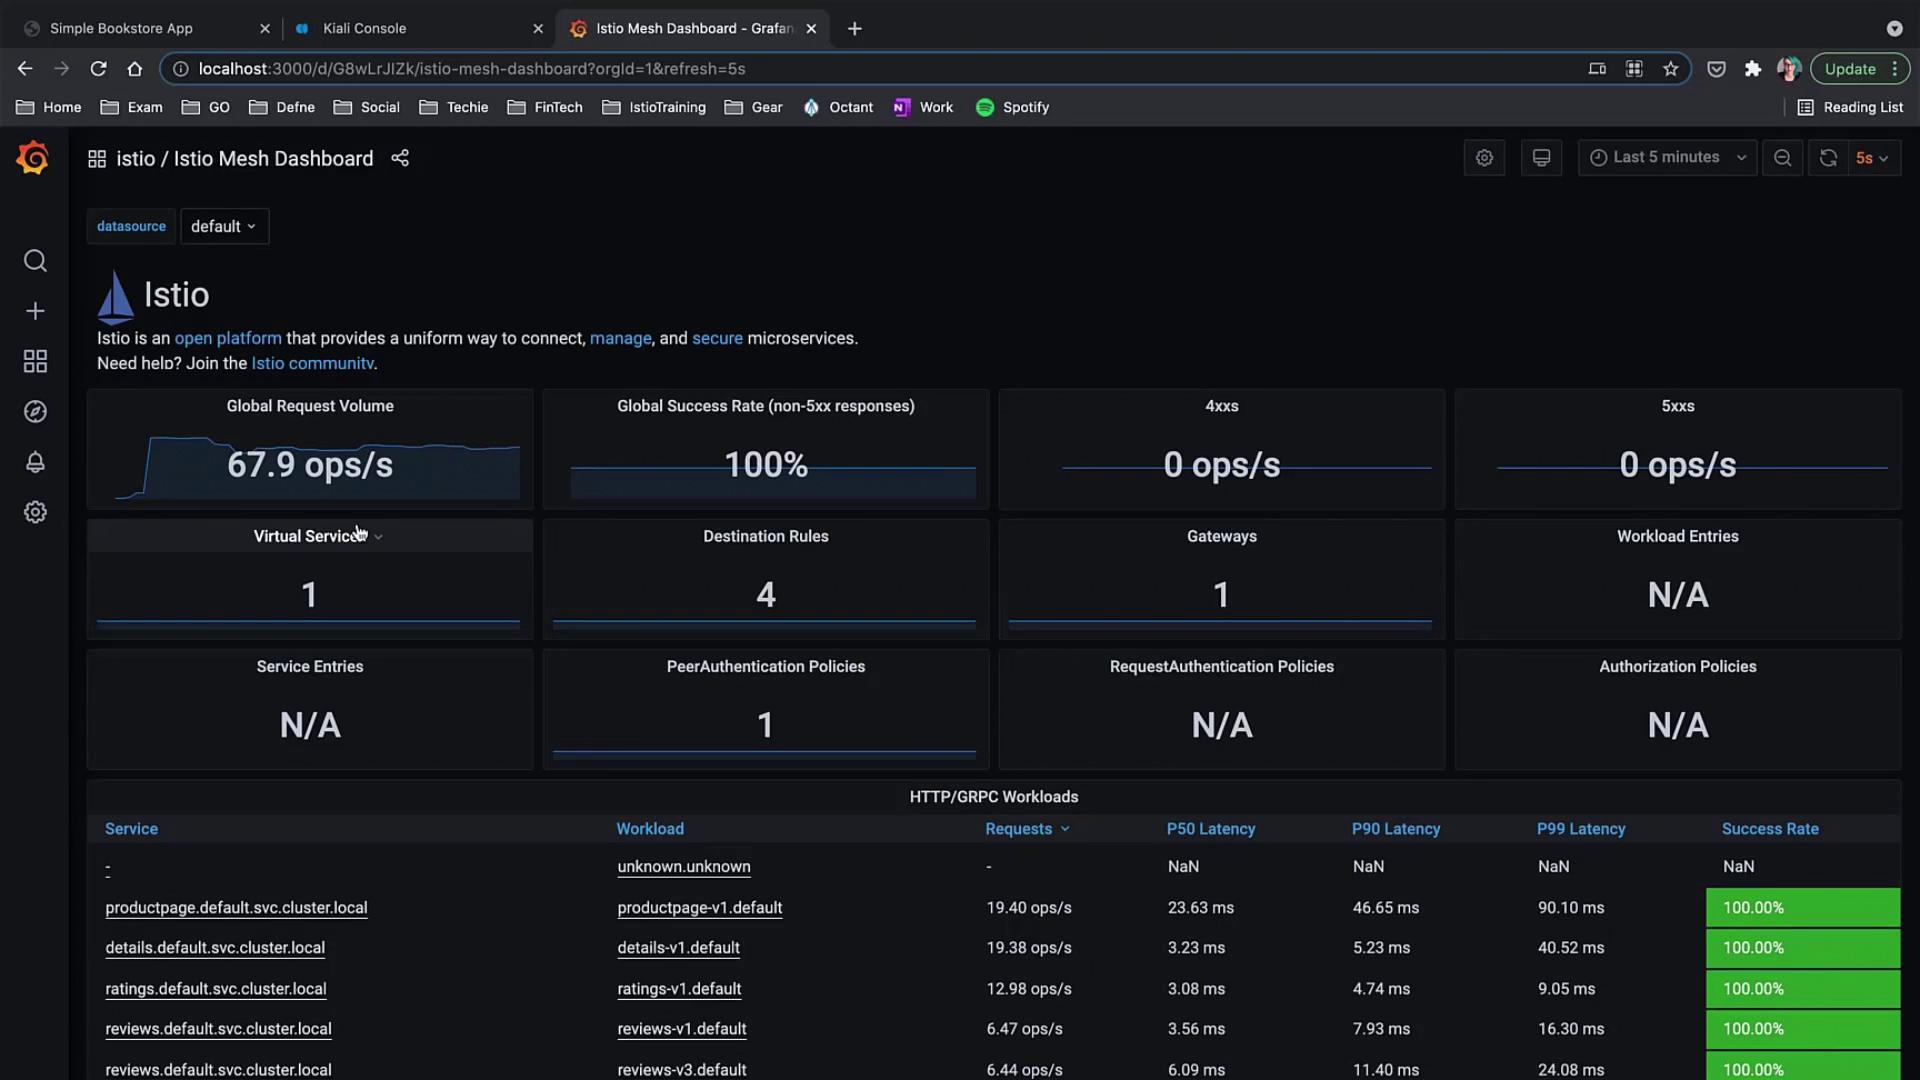Refresh dashboard with the refresh icon

[1828, 158]
